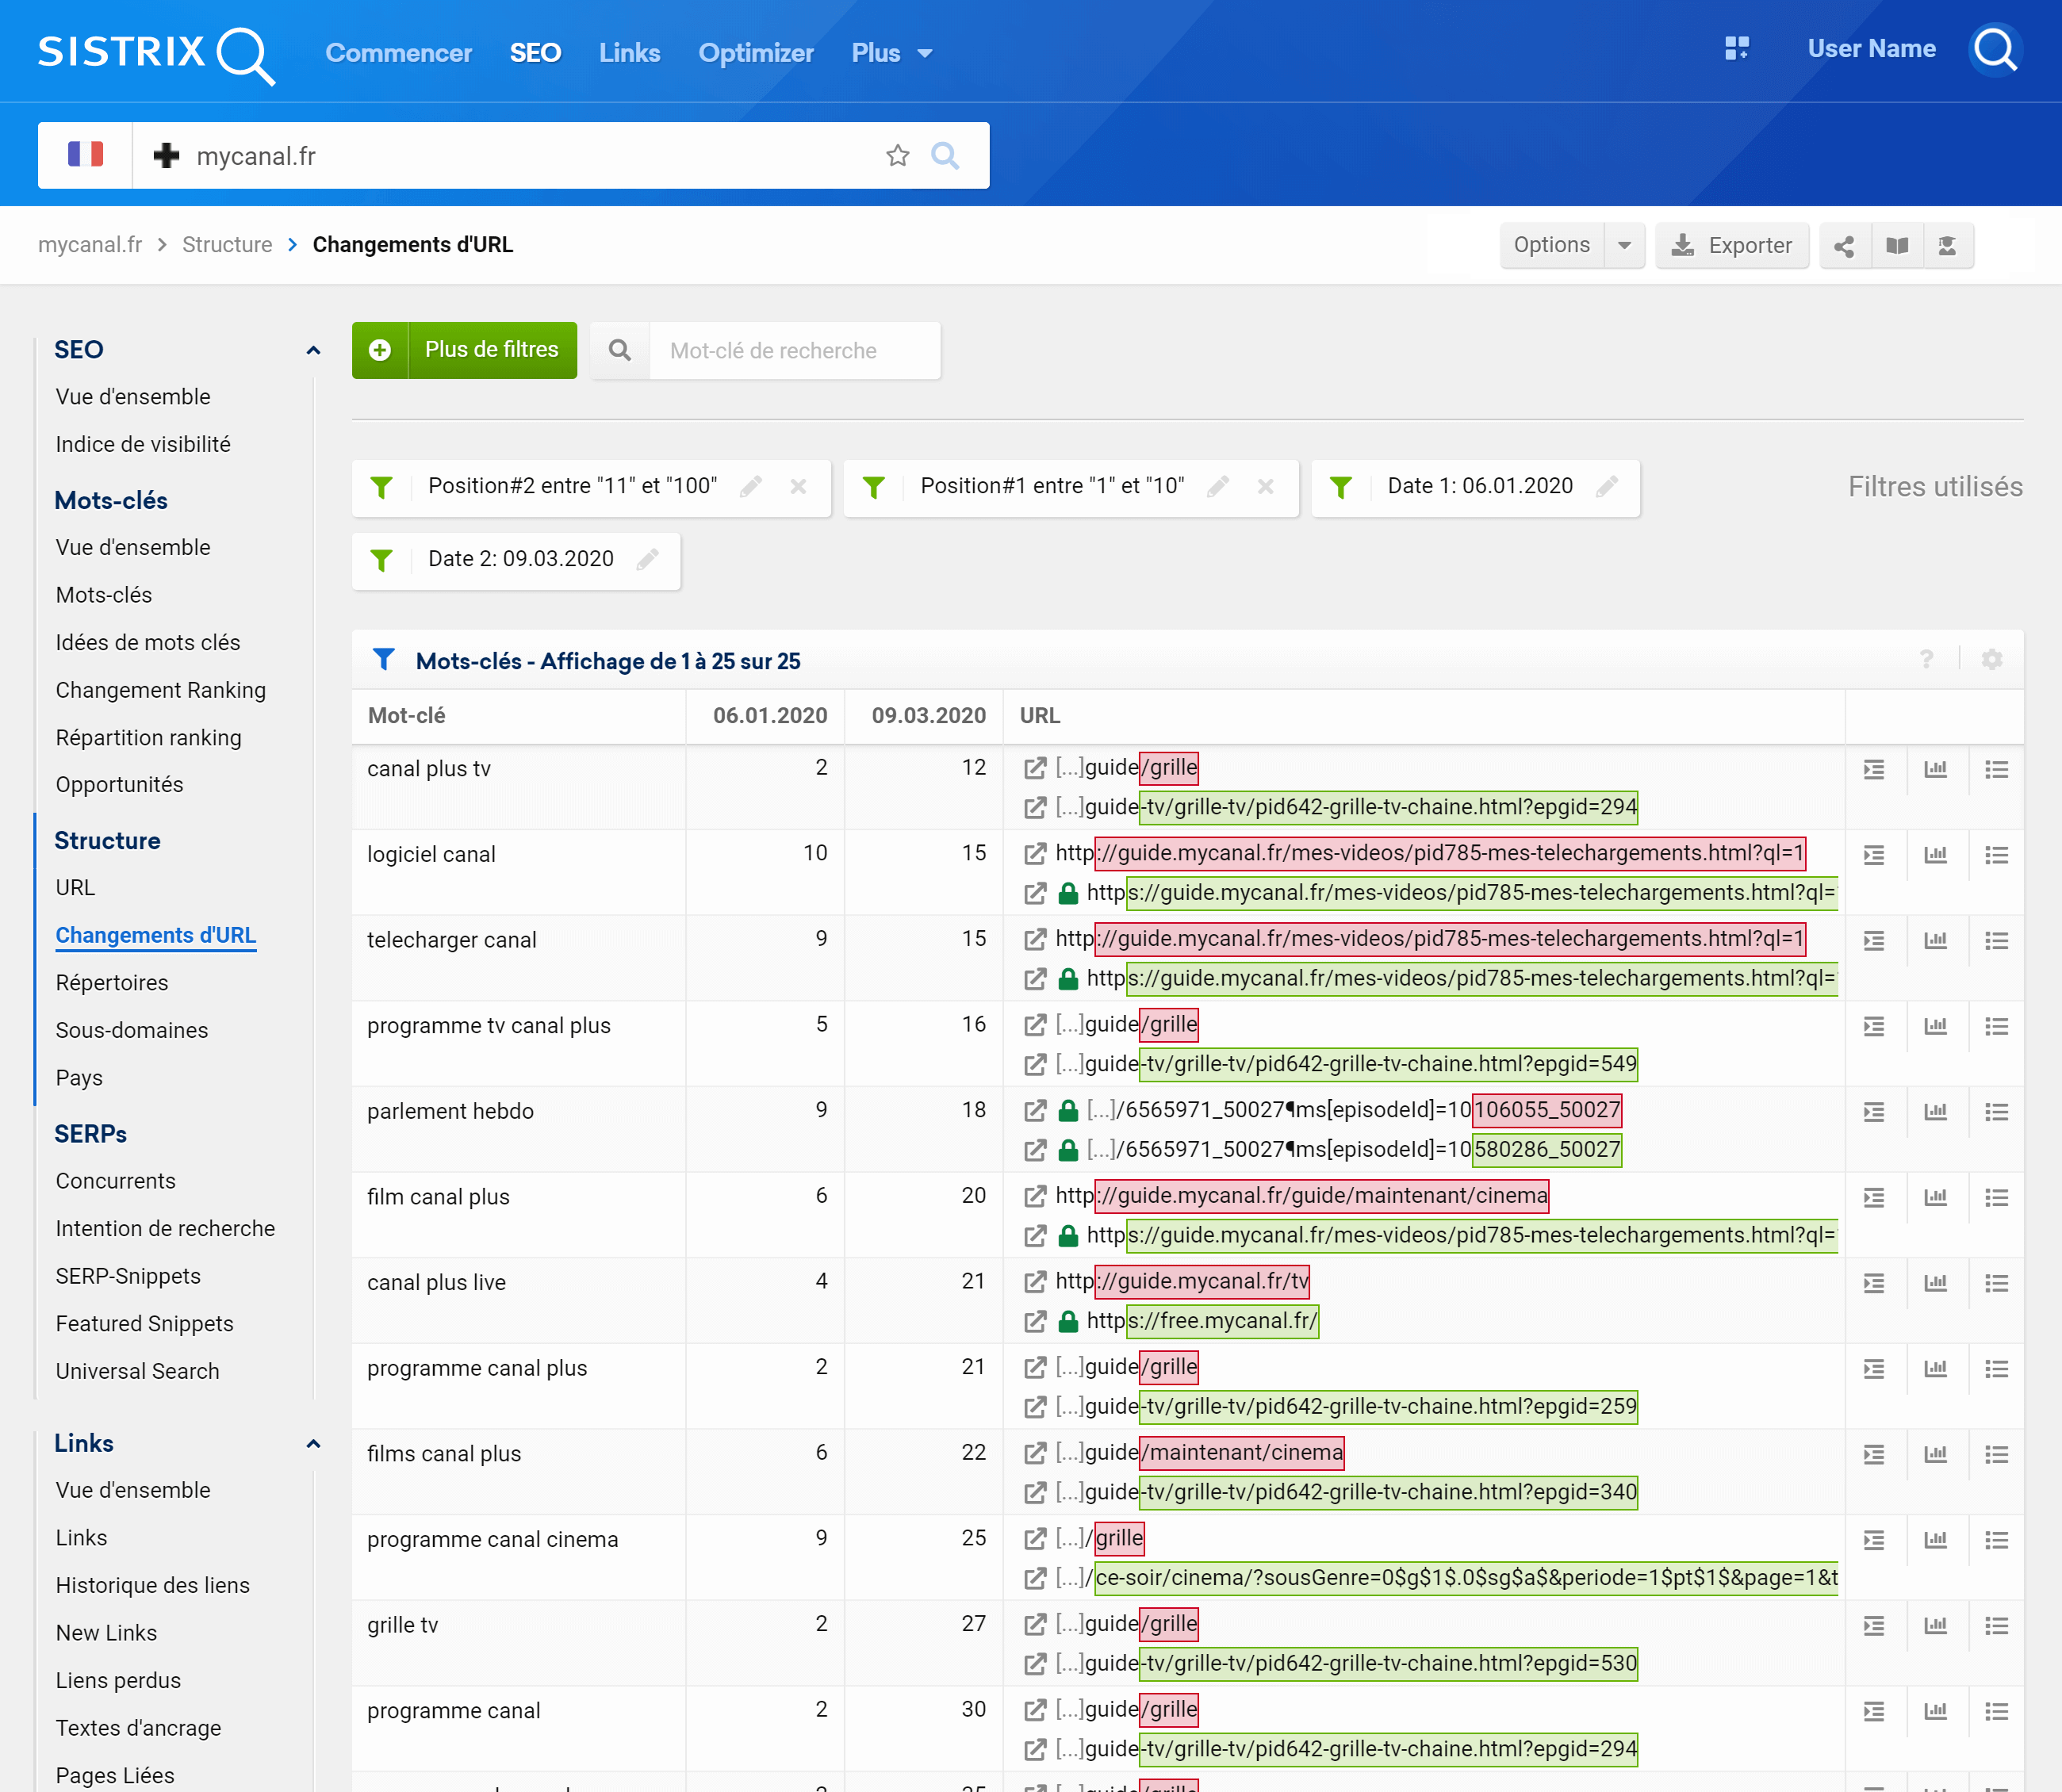
Task: Click the Plus de filtres button
Action: click(x=464, y=350)
